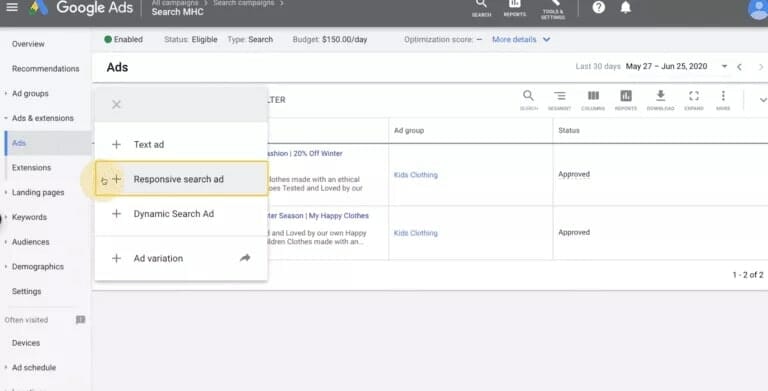Expand Ad groups in sidebar
Screen dimensions: 768x391
point(6,93)
